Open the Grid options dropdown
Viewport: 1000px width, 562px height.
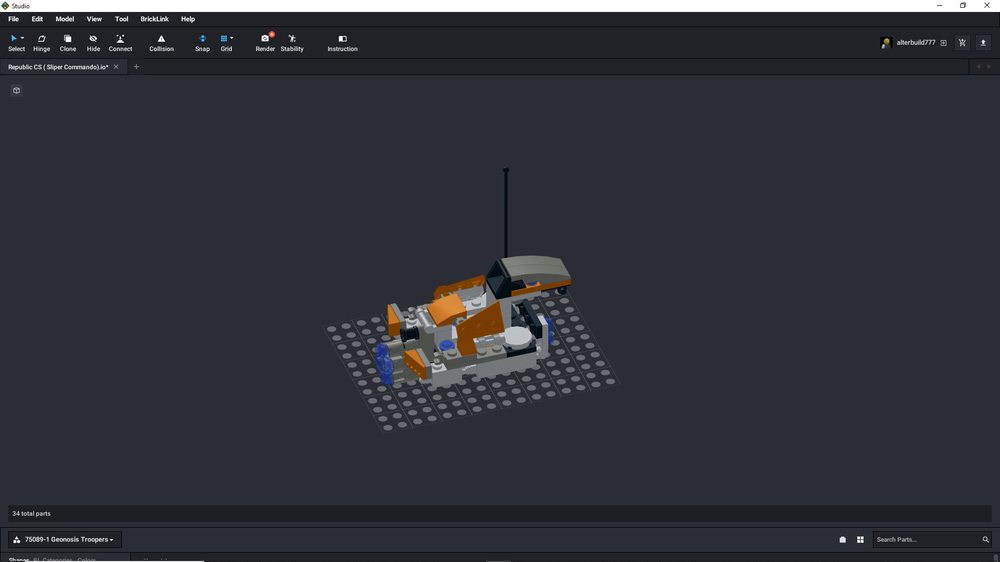point(232,38)
